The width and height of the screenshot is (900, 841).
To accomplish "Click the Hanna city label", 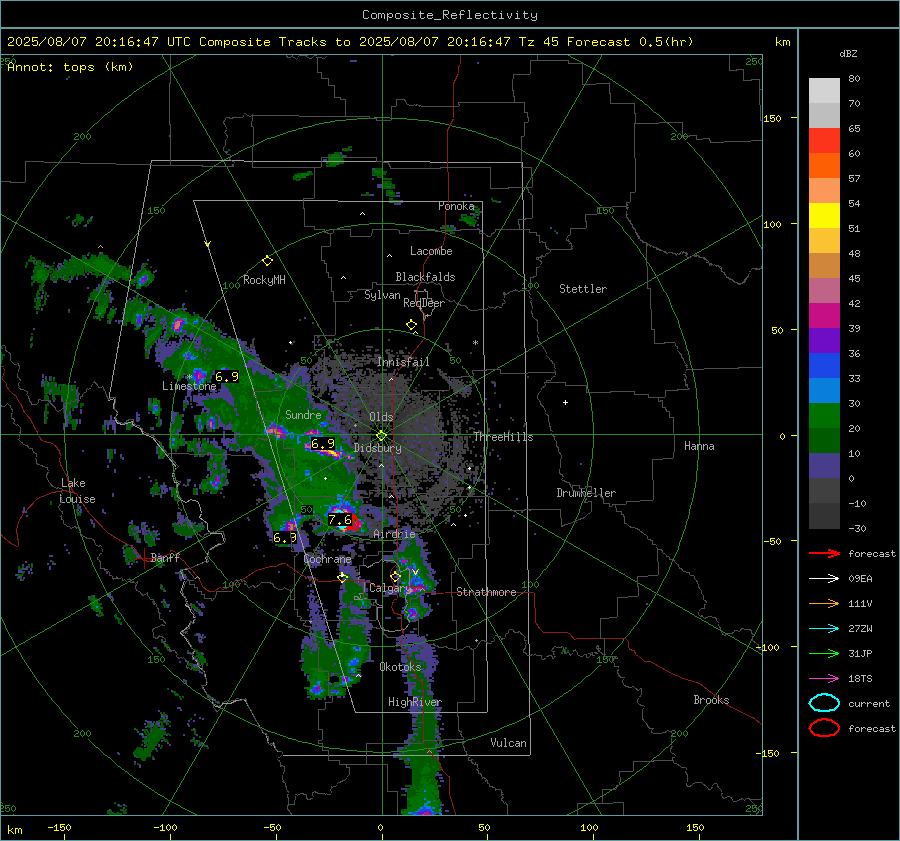I will pos(699,446).
